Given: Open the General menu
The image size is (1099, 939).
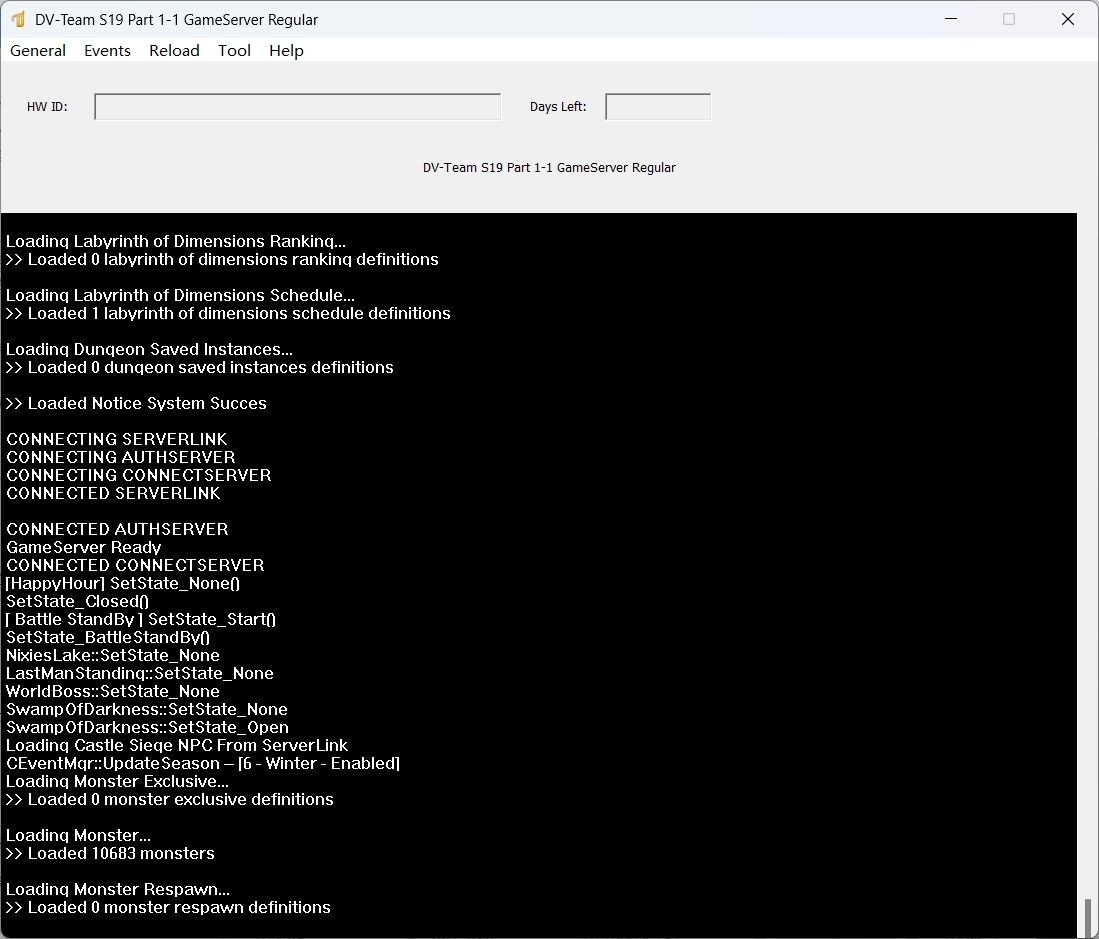Looking at the screenshot, I should 38,51.
